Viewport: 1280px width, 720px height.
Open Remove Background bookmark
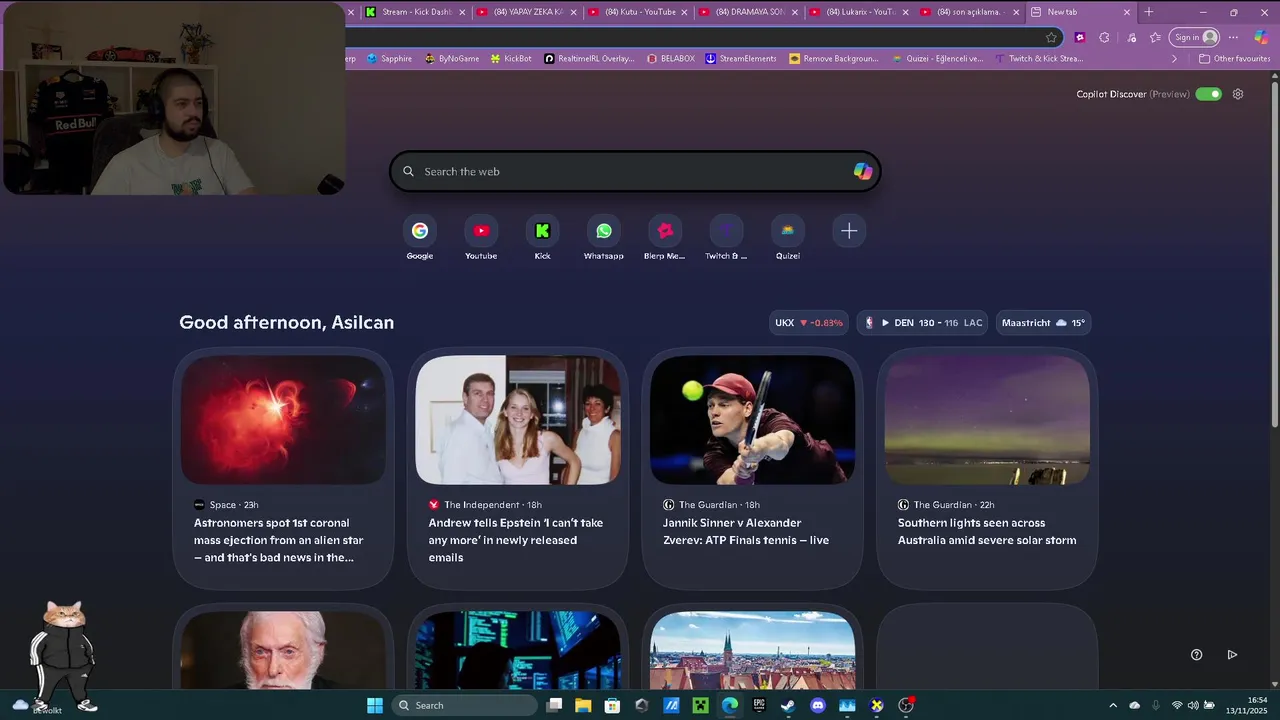834,59
